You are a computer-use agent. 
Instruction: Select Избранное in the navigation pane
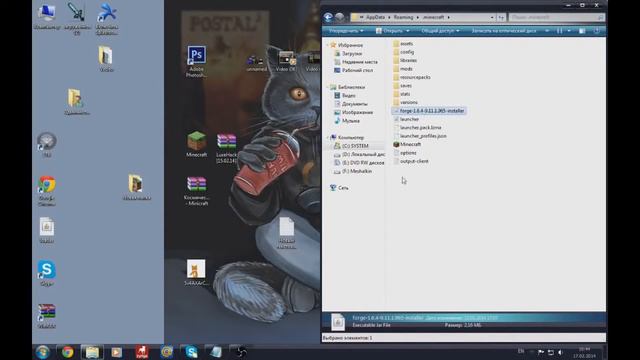pyautogui.click(x=350, y=45)
